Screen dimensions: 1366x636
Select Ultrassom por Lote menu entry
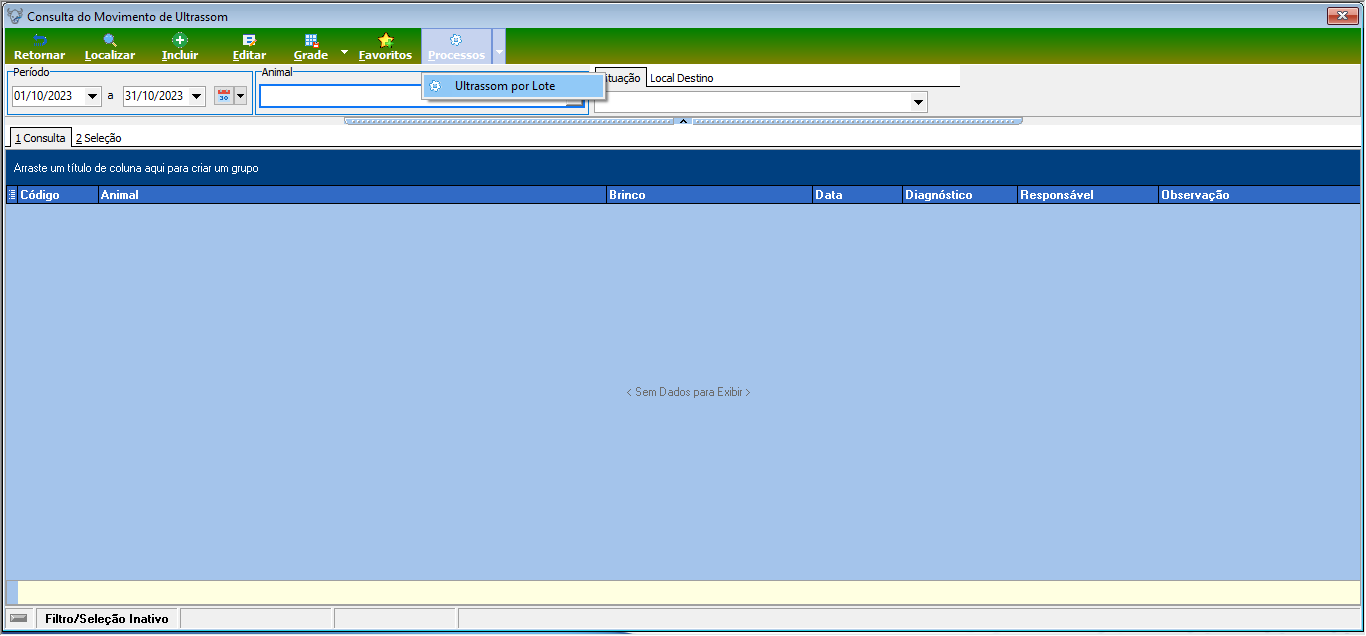pyautogui.click(x=514, y=86)
